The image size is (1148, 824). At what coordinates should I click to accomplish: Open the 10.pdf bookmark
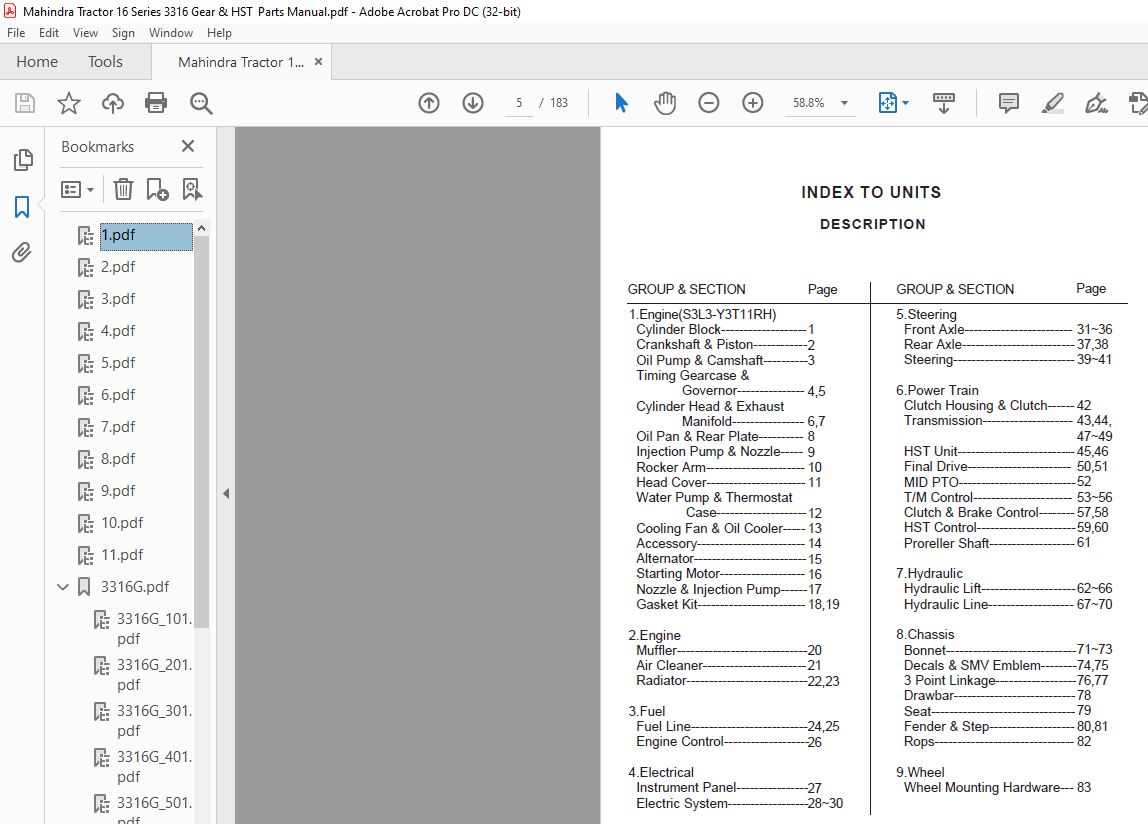122,523
